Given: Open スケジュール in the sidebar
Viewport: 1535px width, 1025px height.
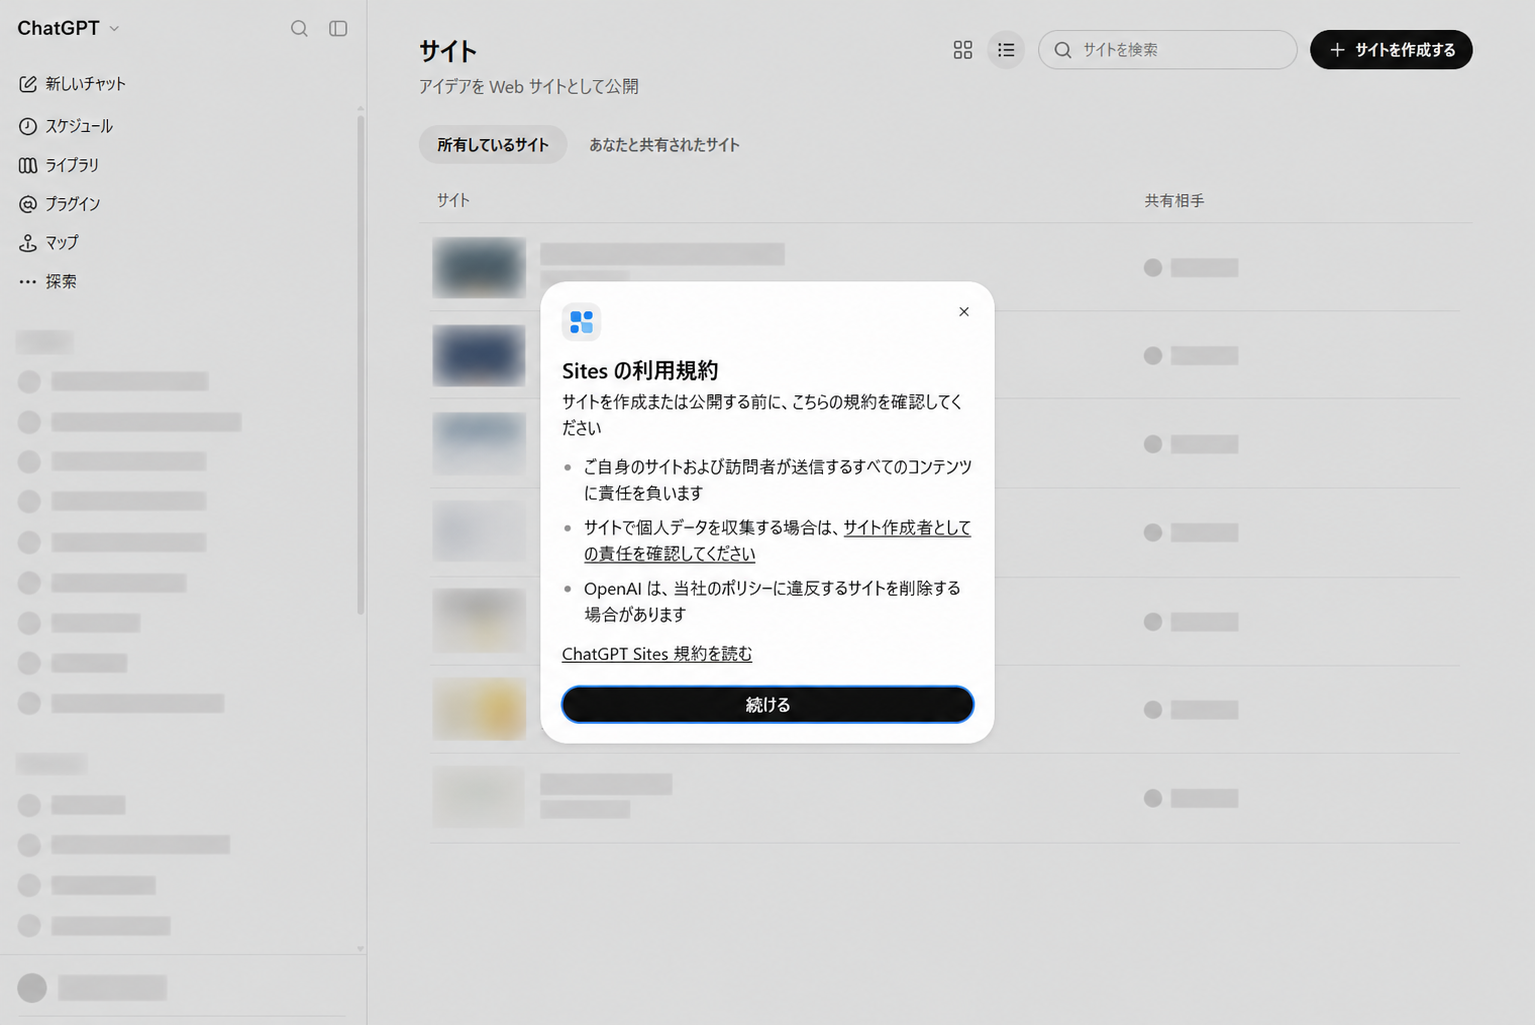Looking at the screenshot, I should click(66, 126).
